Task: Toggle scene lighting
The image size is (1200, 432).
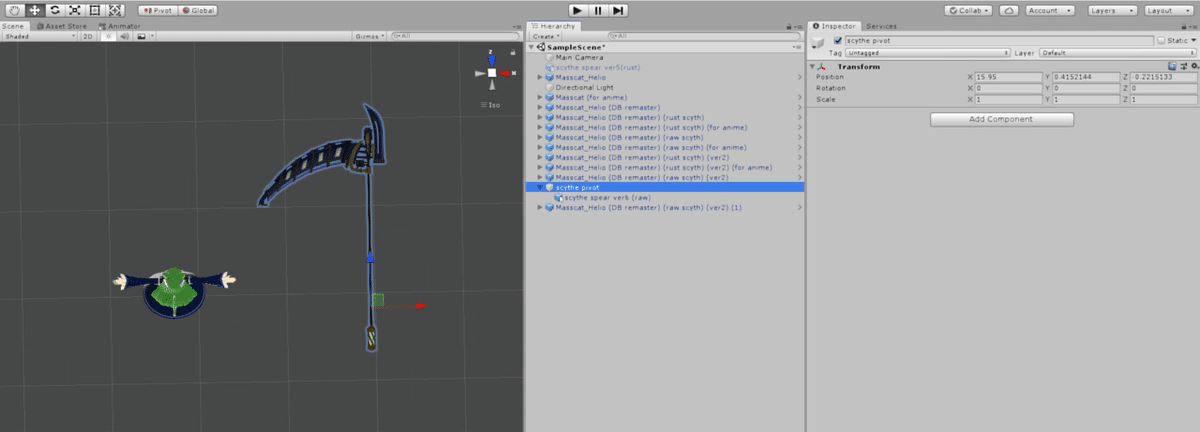Action: [x=108, y=36]
